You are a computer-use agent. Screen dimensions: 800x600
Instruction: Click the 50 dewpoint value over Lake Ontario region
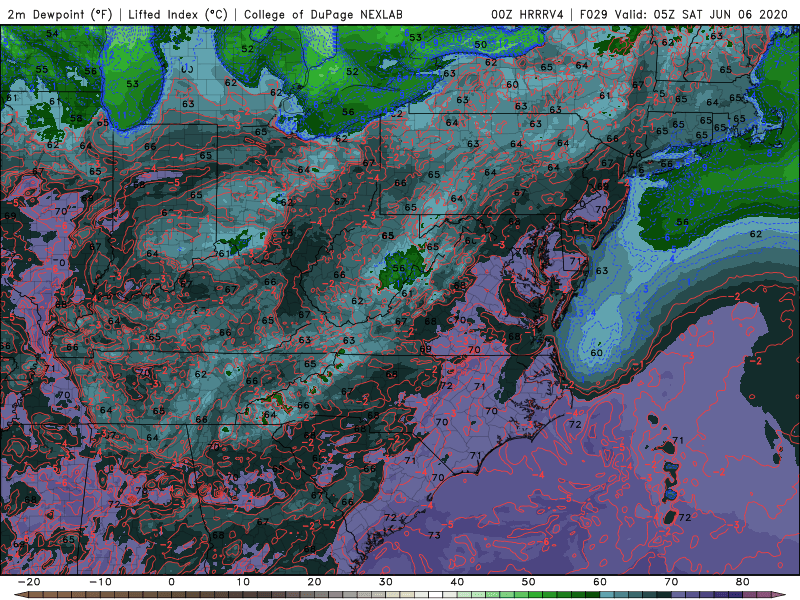coord(481,44)
